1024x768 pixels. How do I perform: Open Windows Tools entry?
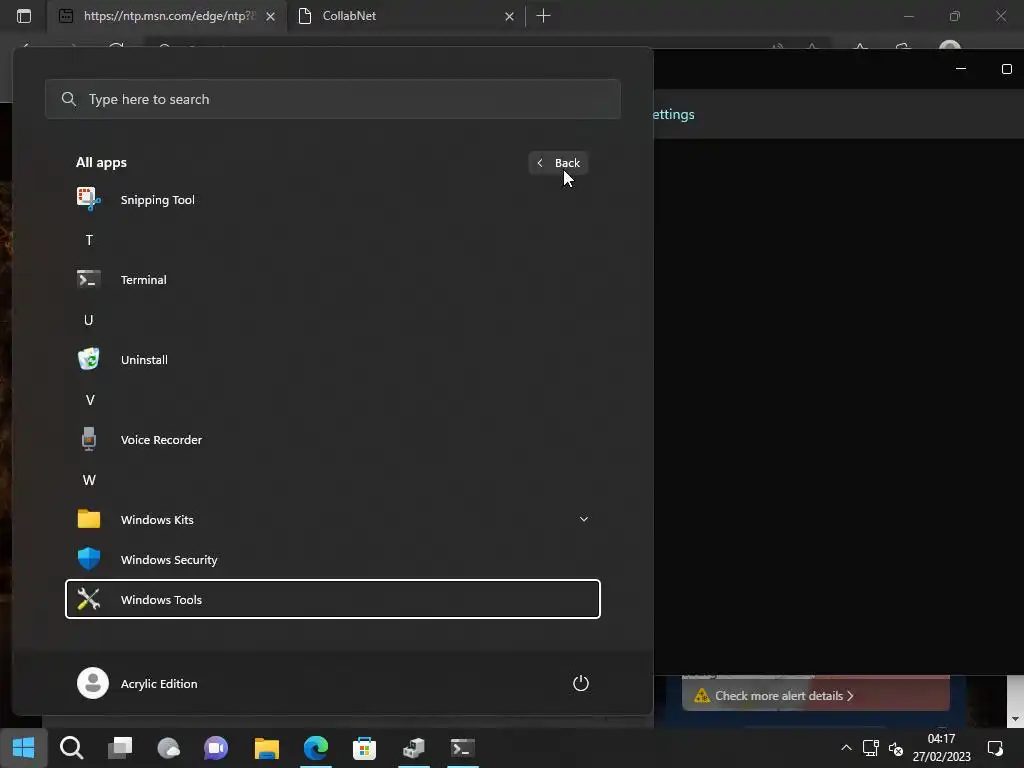point(332,599)
